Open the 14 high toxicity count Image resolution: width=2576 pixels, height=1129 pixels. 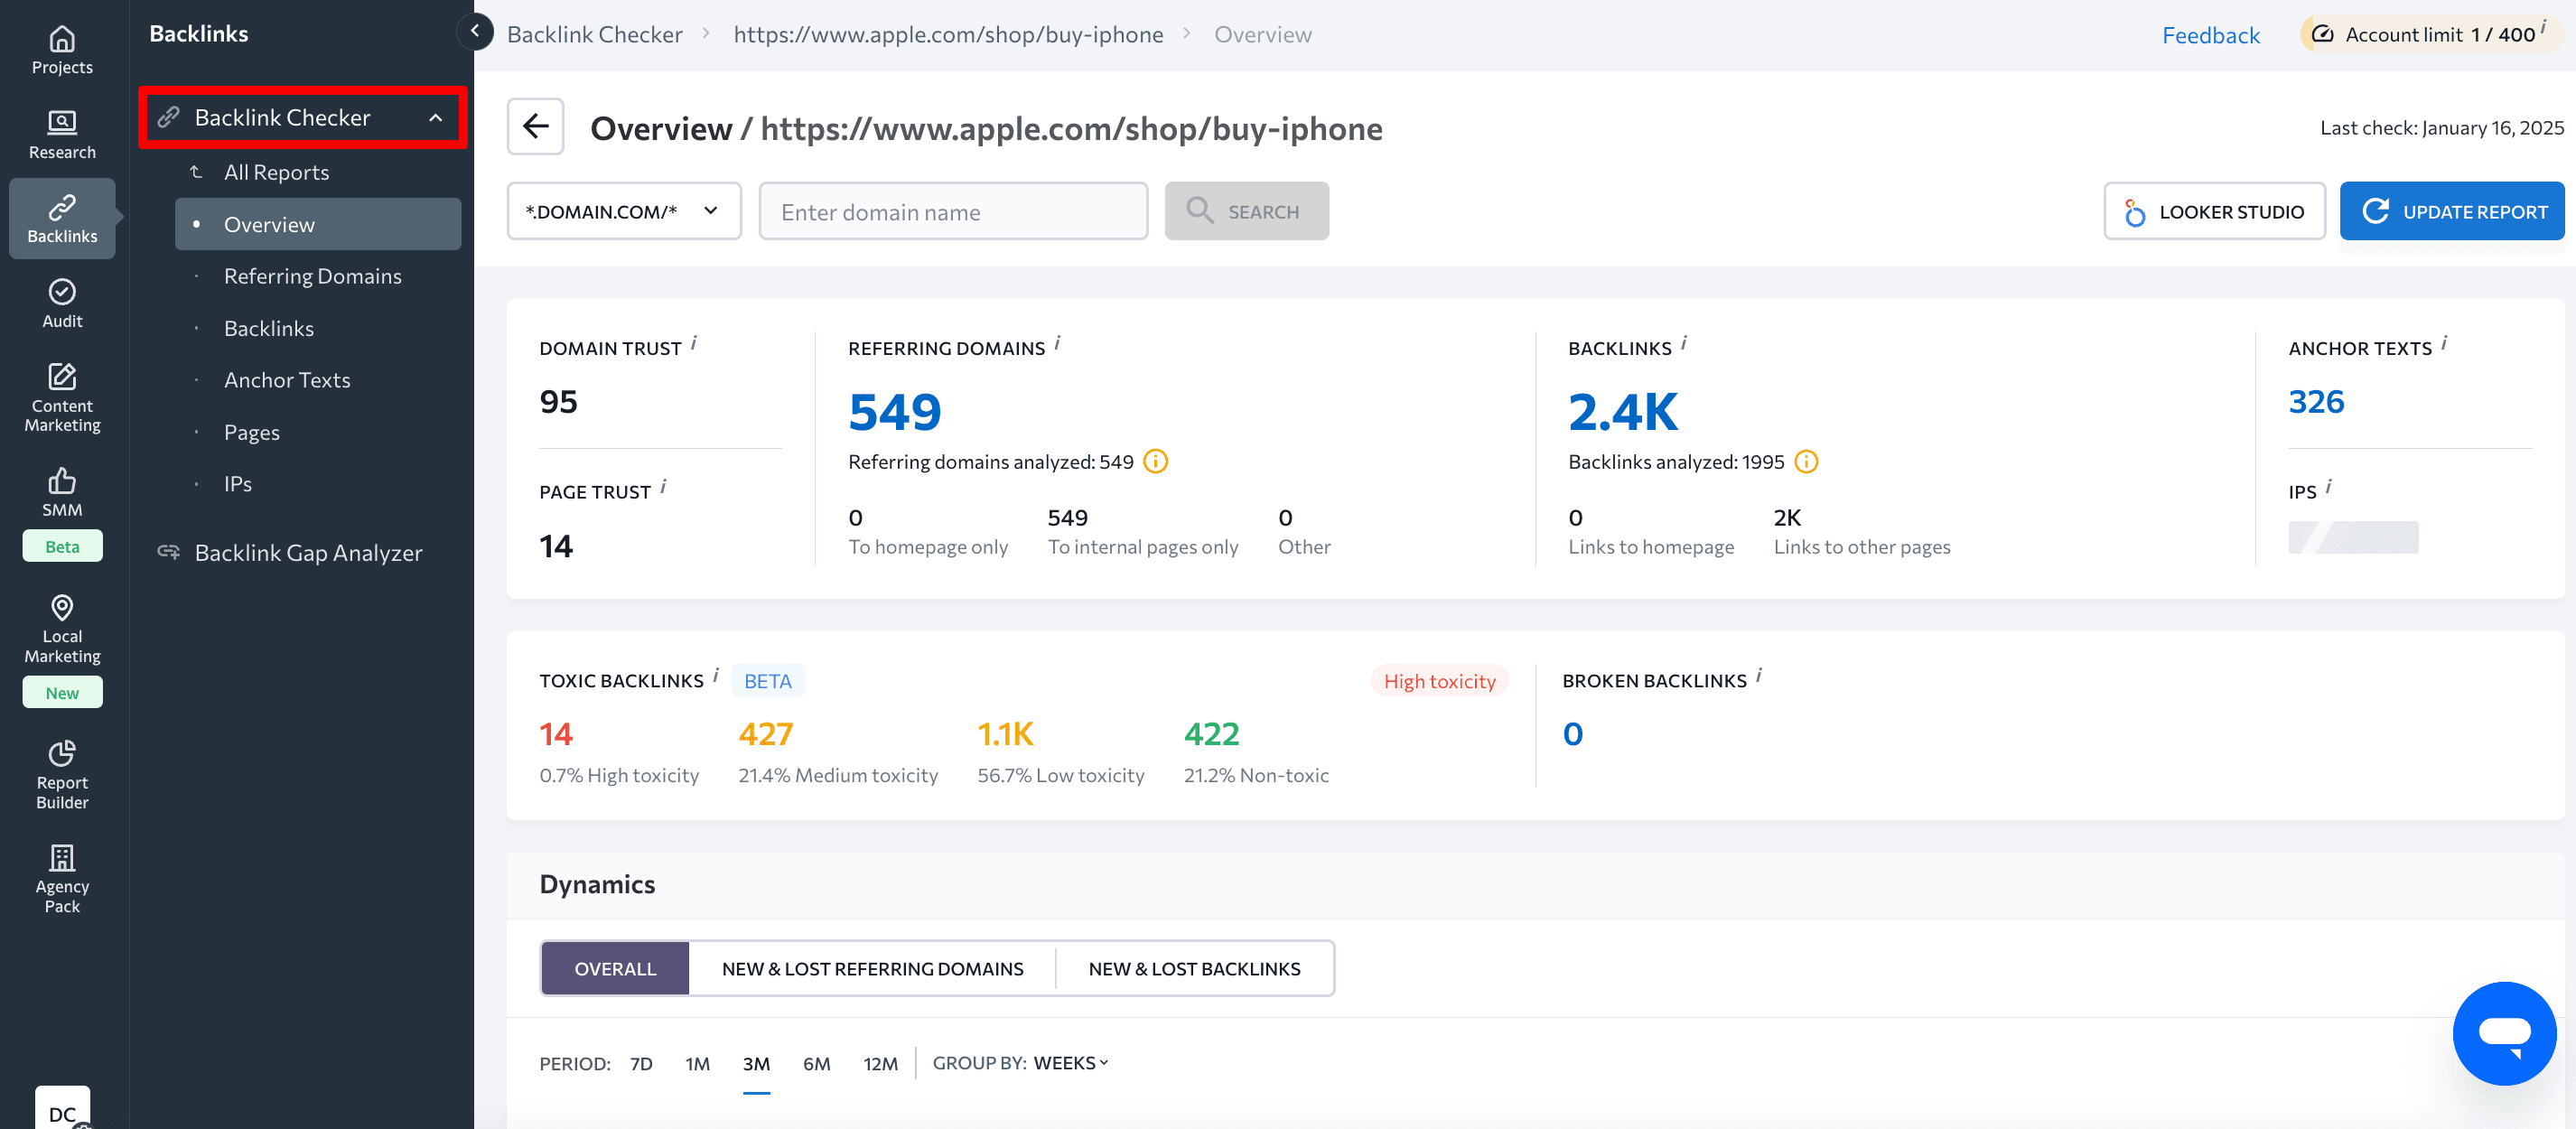[x=556, y=734]
